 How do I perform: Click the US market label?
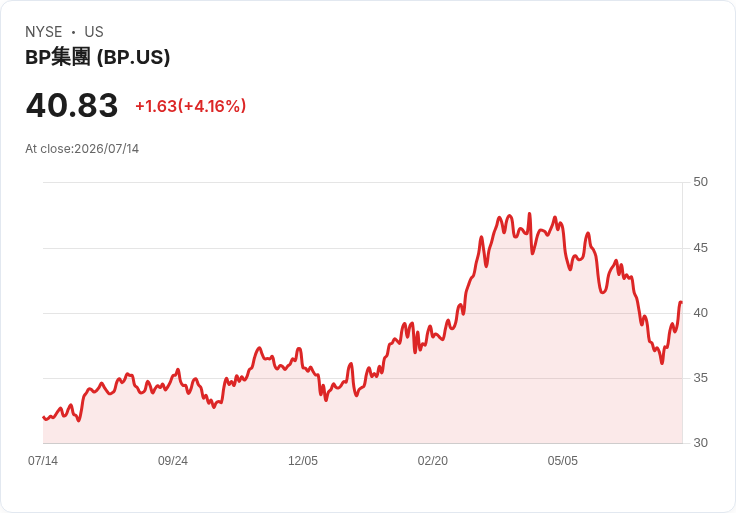click(94, 32)
